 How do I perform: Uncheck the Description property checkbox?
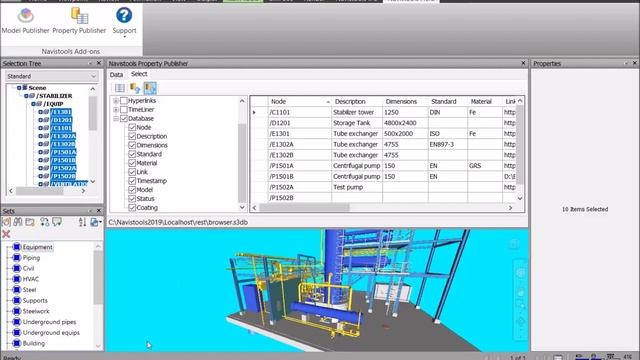132,136
